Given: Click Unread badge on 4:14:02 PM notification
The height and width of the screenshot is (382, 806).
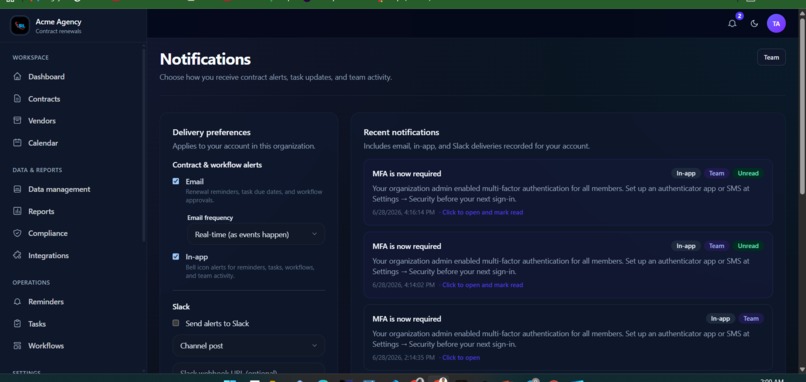Looking at the screenshot, I should (748, 246).
